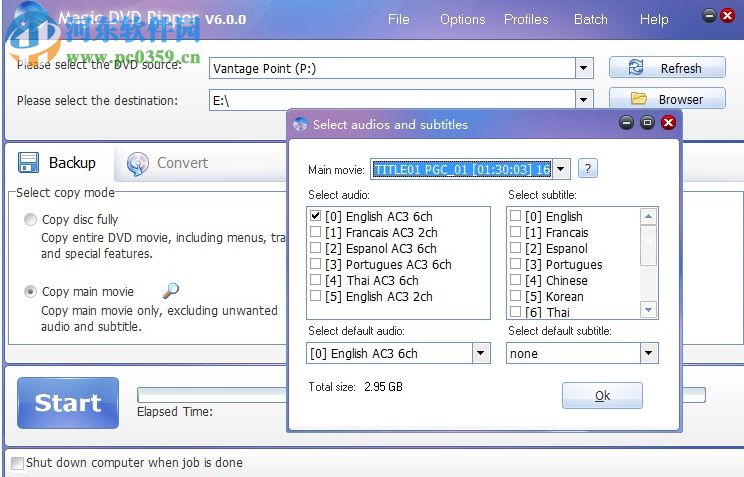Screen dimensions: 744x477
Task: Maximize the Select audios and subtitles dialog
Action: tap(647, 123)
